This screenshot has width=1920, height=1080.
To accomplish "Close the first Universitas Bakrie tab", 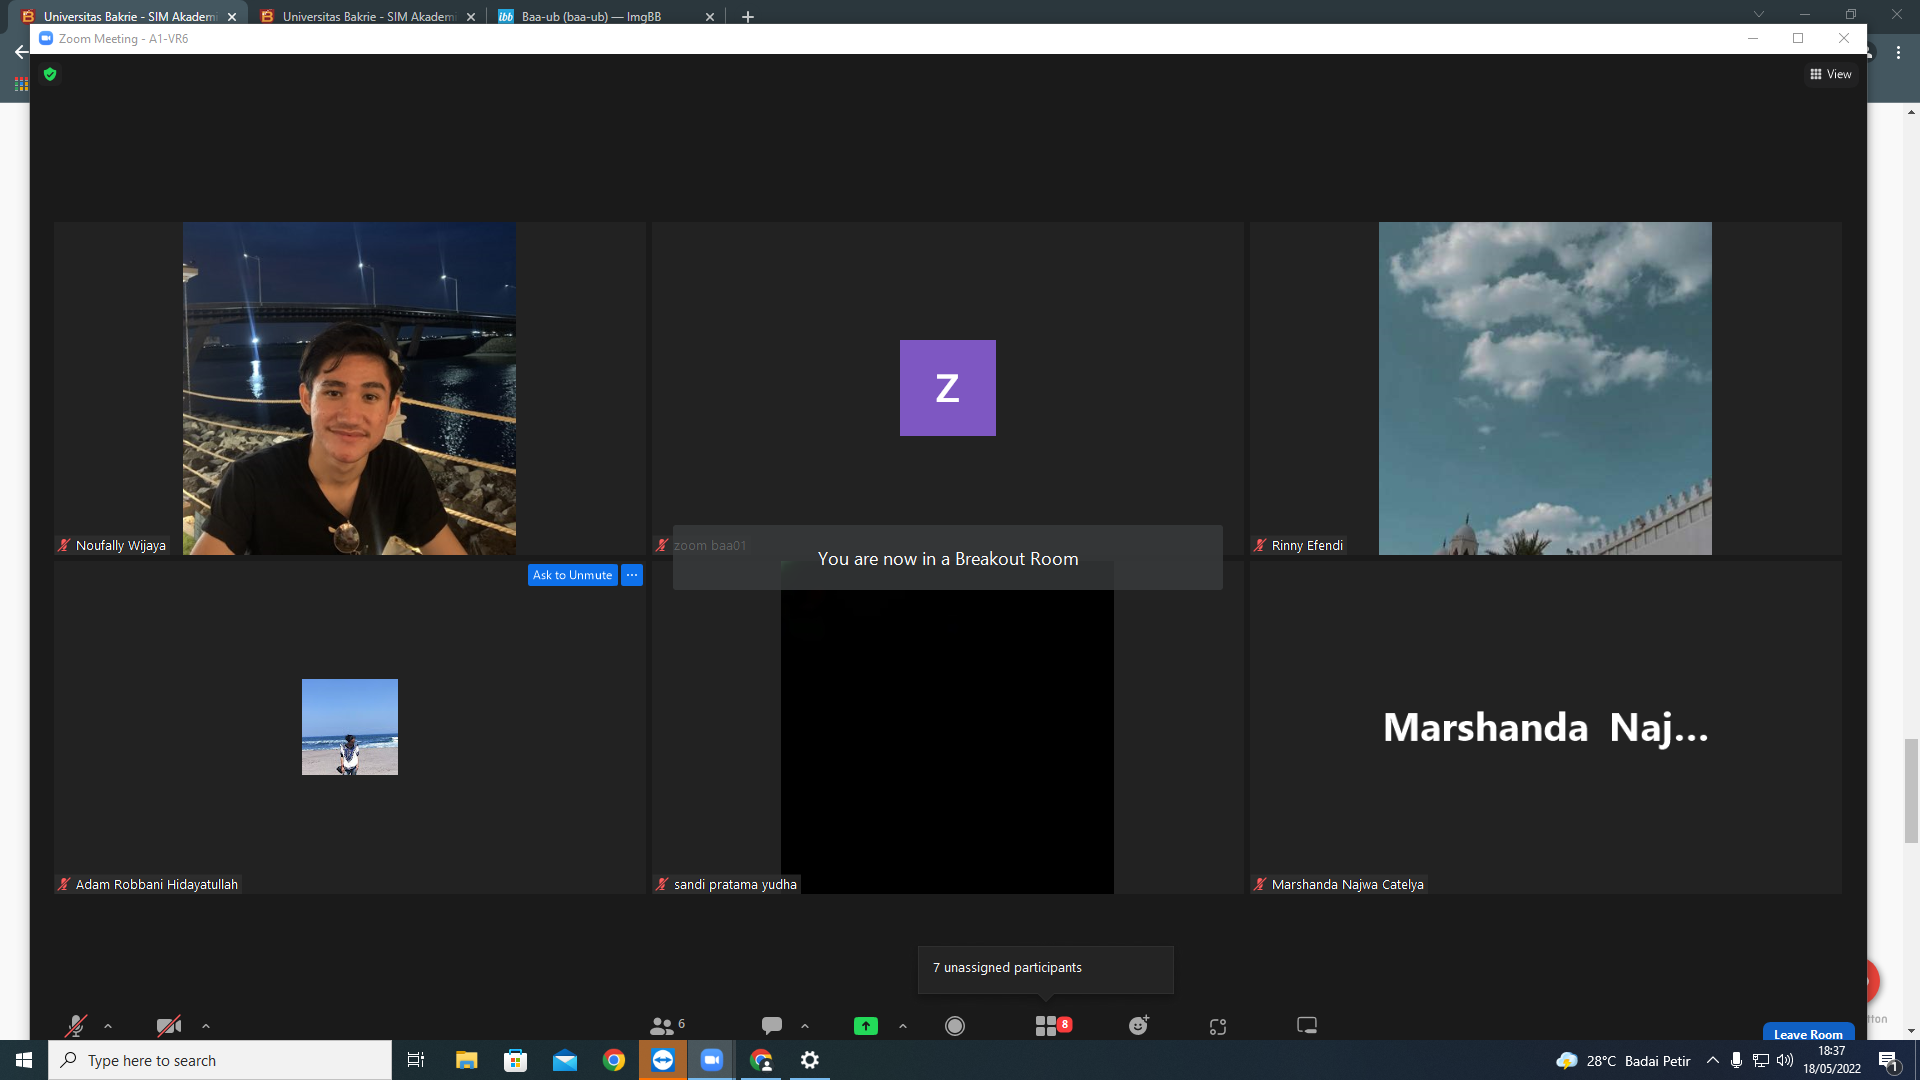I will coord(232,17).
